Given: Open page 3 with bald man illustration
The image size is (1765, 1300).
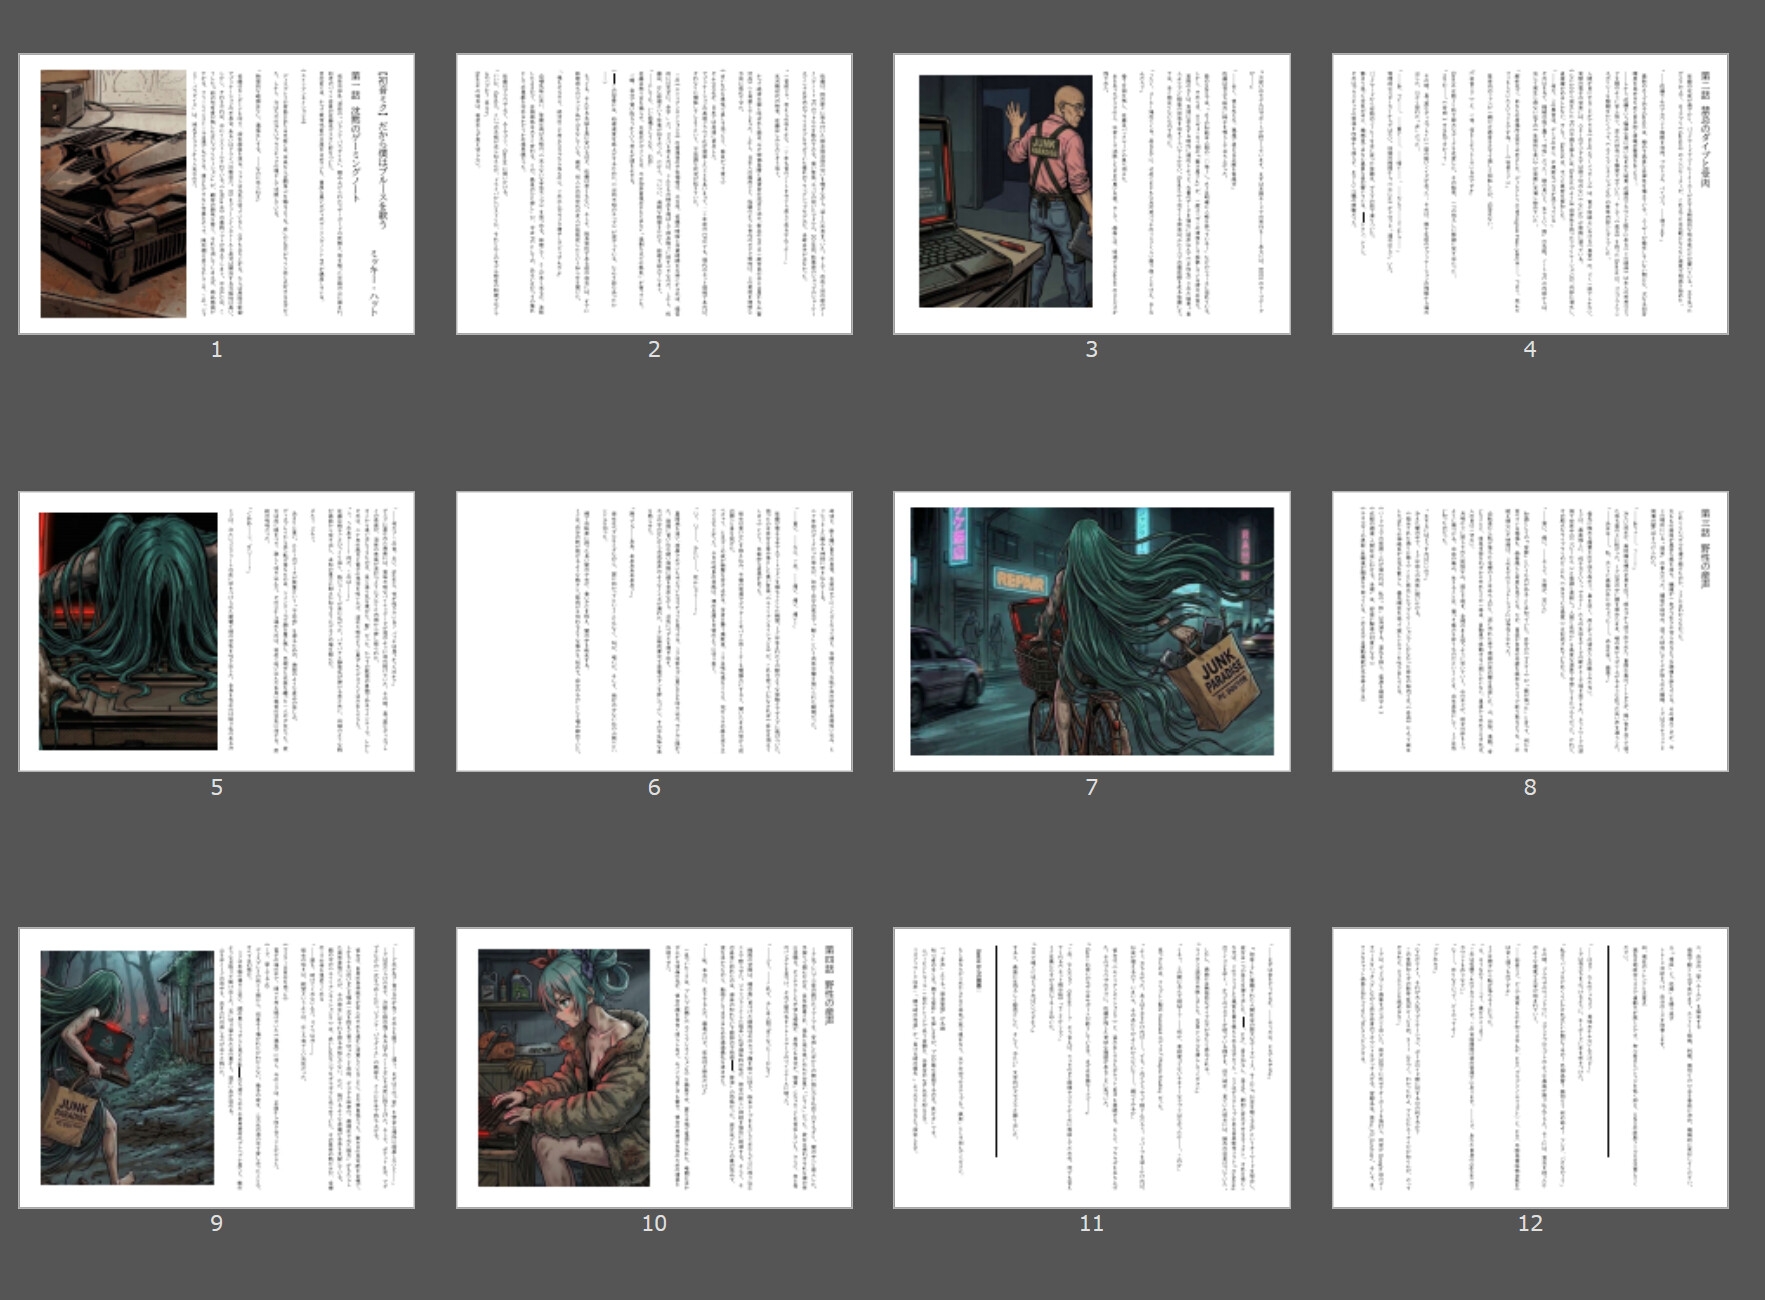Looking at the screenshot, I should point(1091,194).
